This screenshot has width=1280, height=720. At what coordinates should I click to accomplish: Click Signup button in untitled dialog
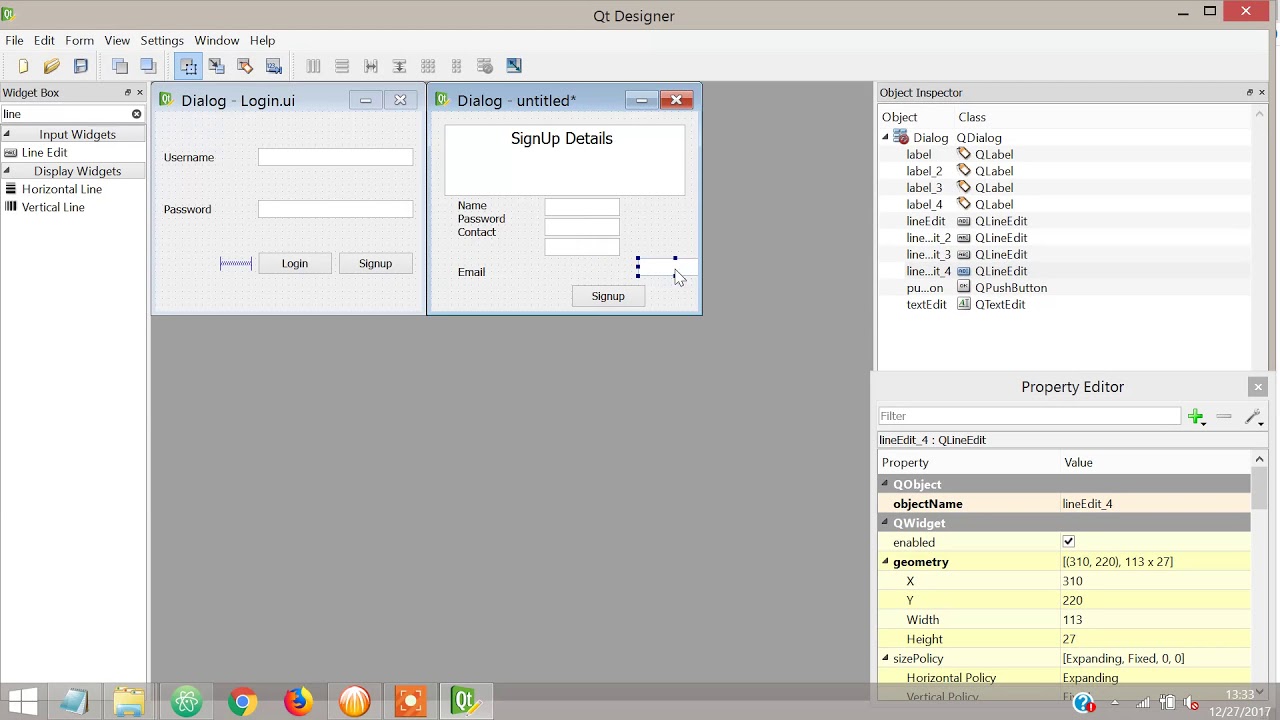pyautogui.click(x=608, y=296)
